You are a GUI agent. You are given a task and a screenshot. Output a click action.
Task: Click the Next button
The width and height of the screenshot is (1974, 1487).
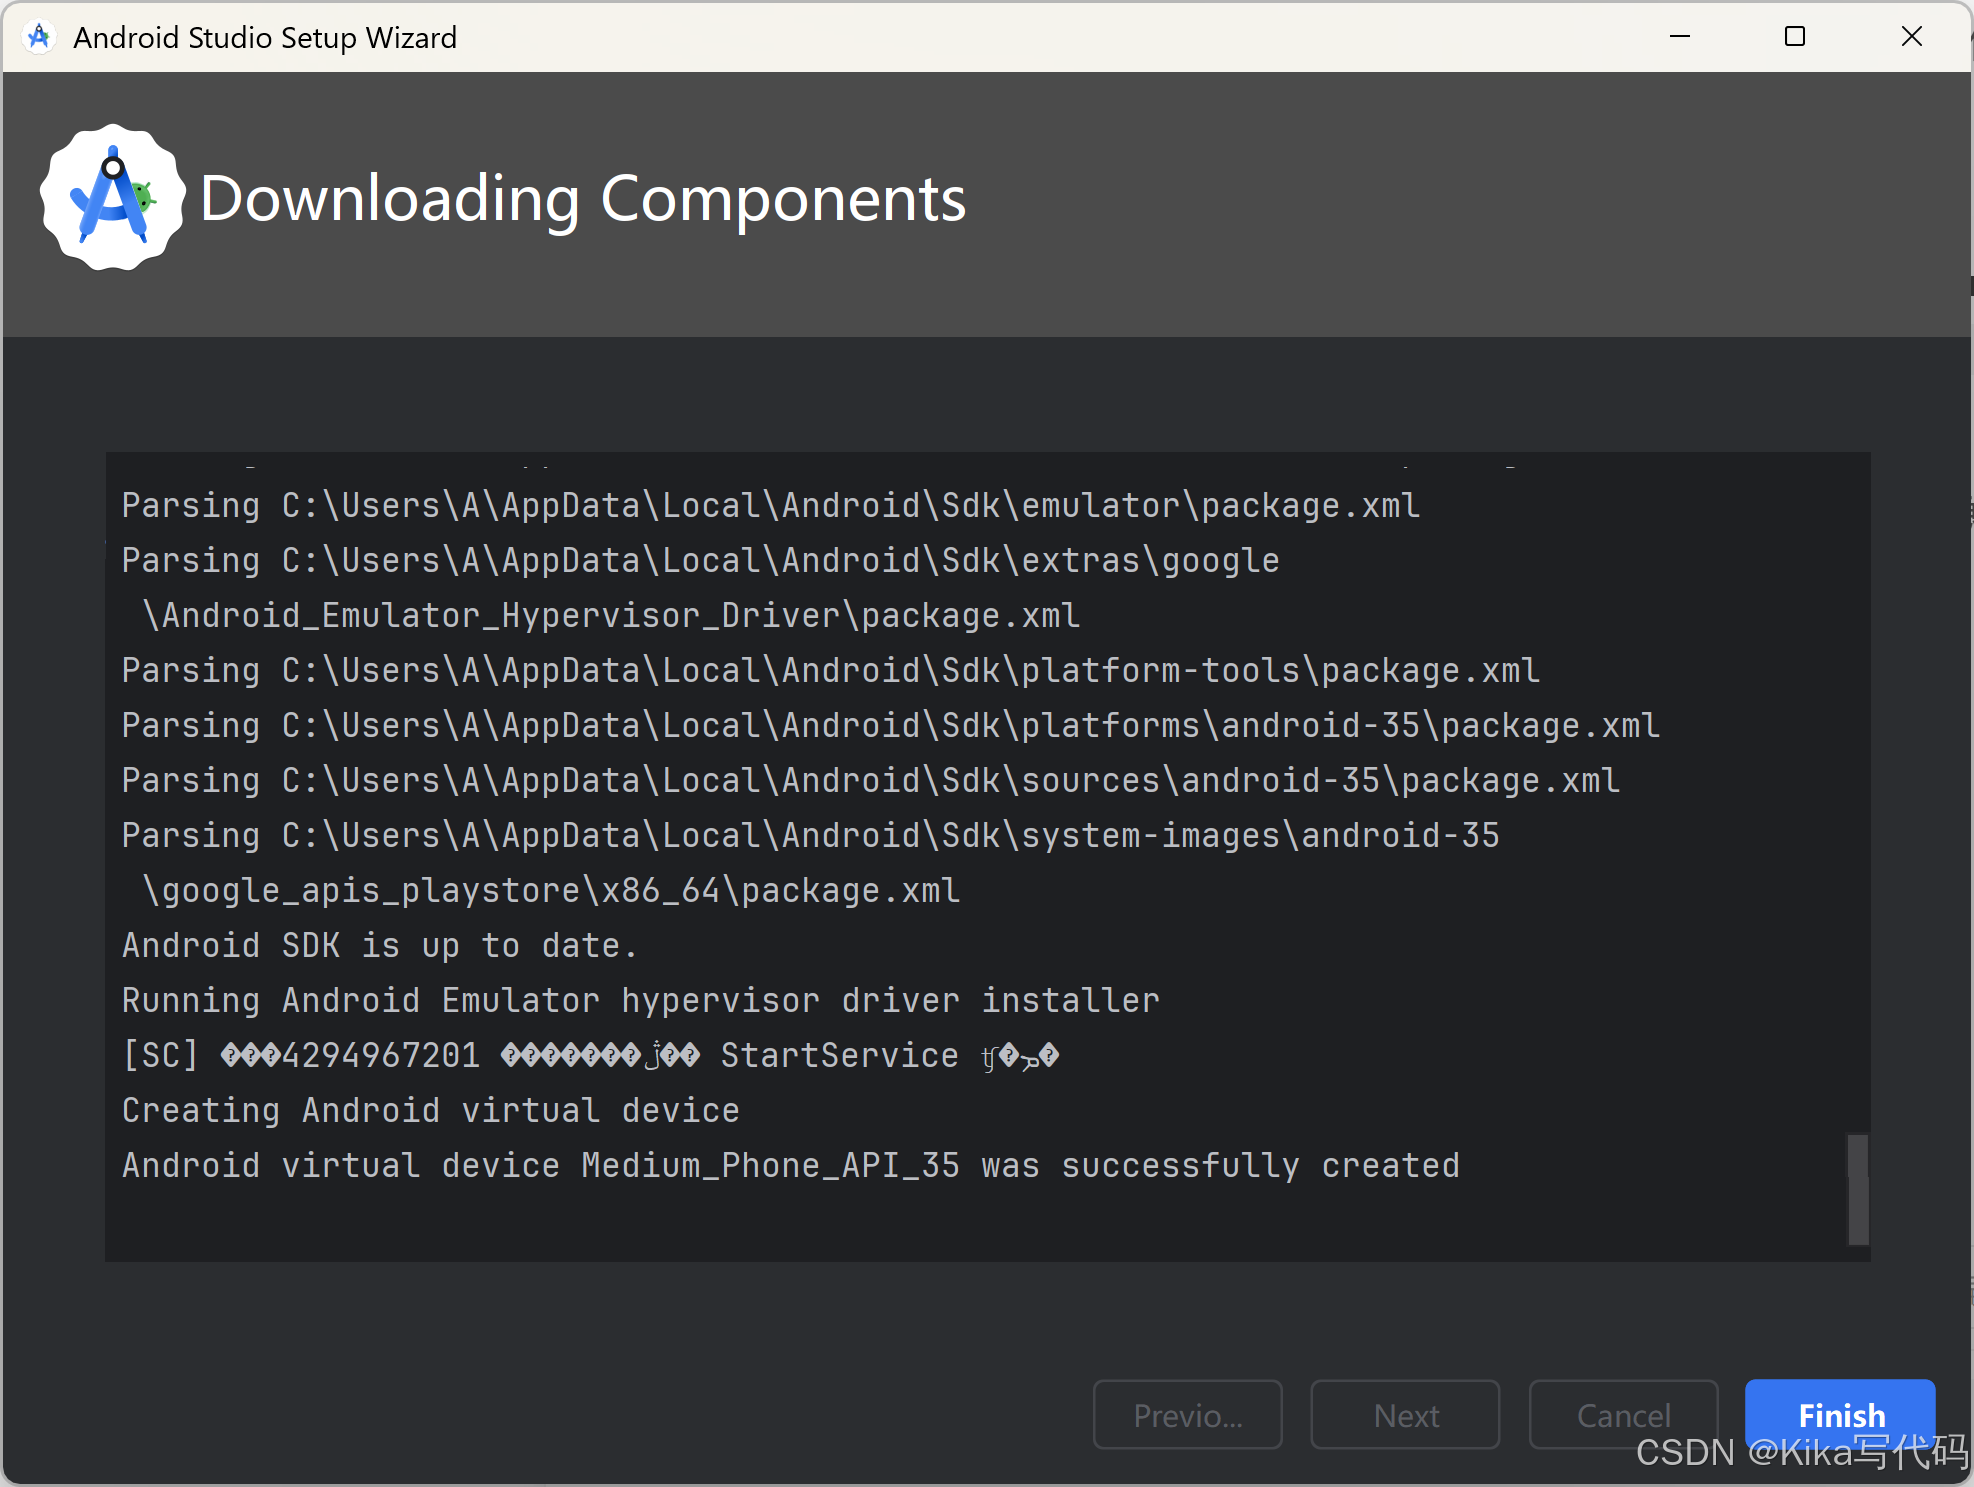point(1405,1414)
